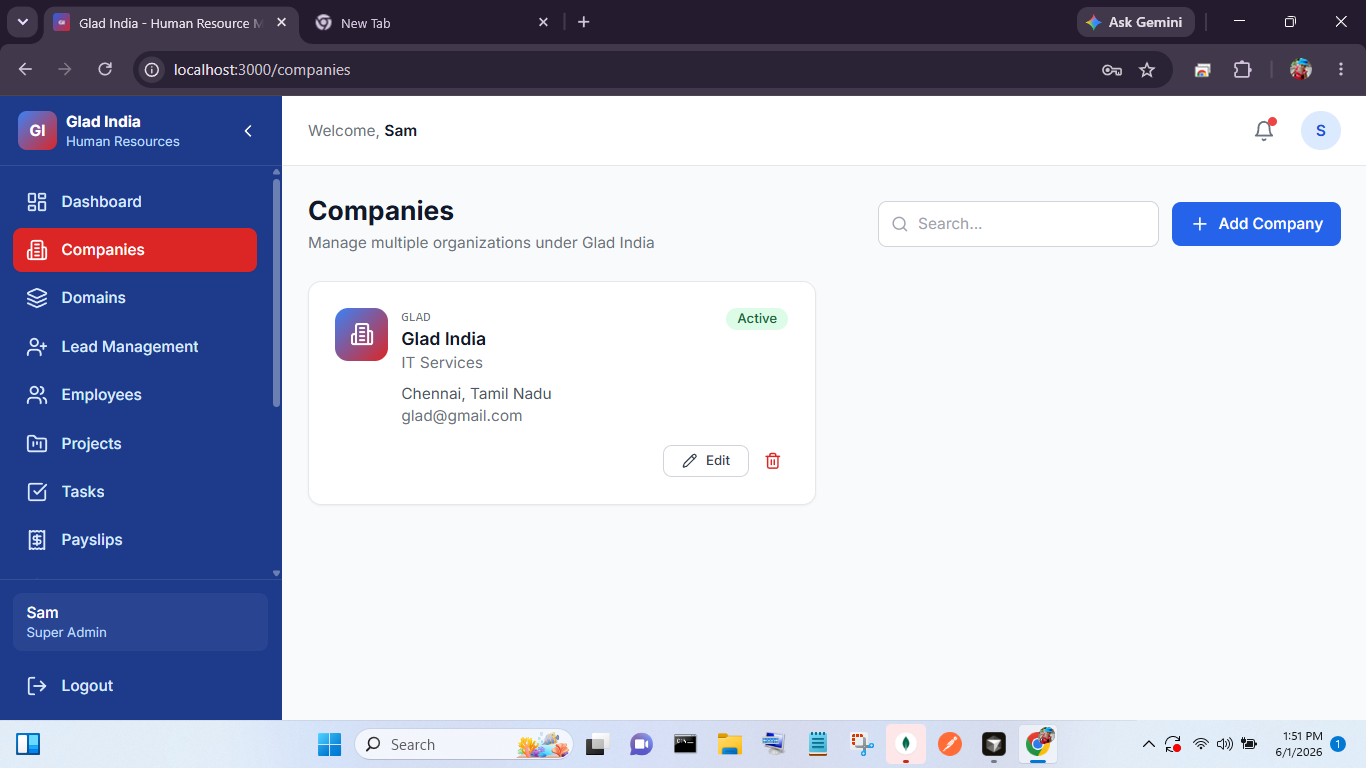The height and width of the screenshot is (768, 1366).
Task: Go back with browser back arrow
Action: coord(26,69)
